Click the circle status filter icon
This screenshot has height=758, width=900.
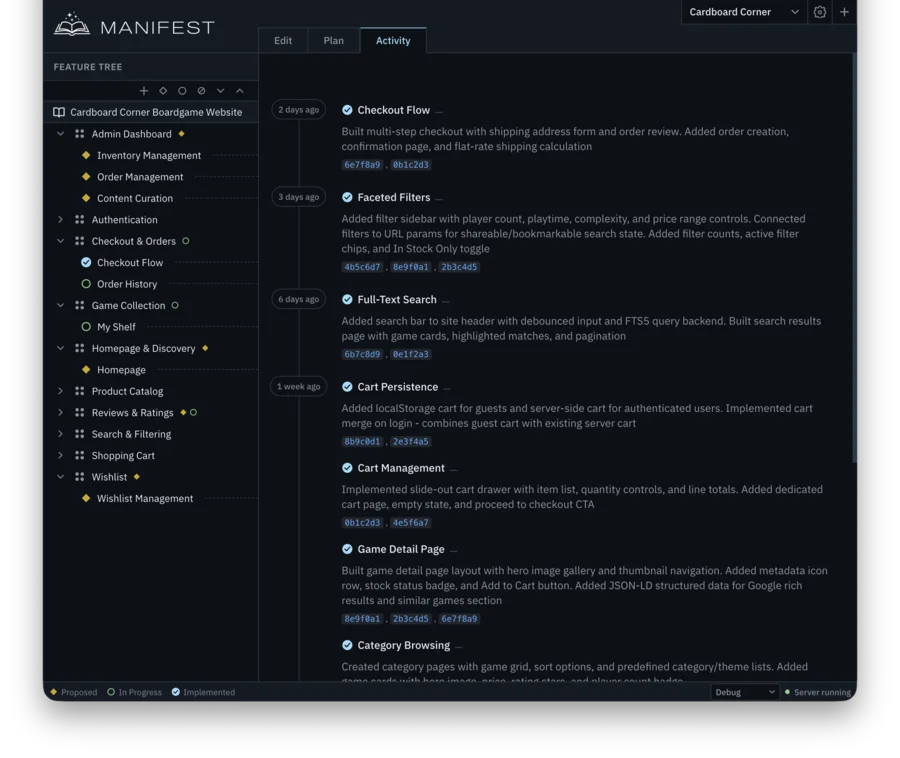182,90
